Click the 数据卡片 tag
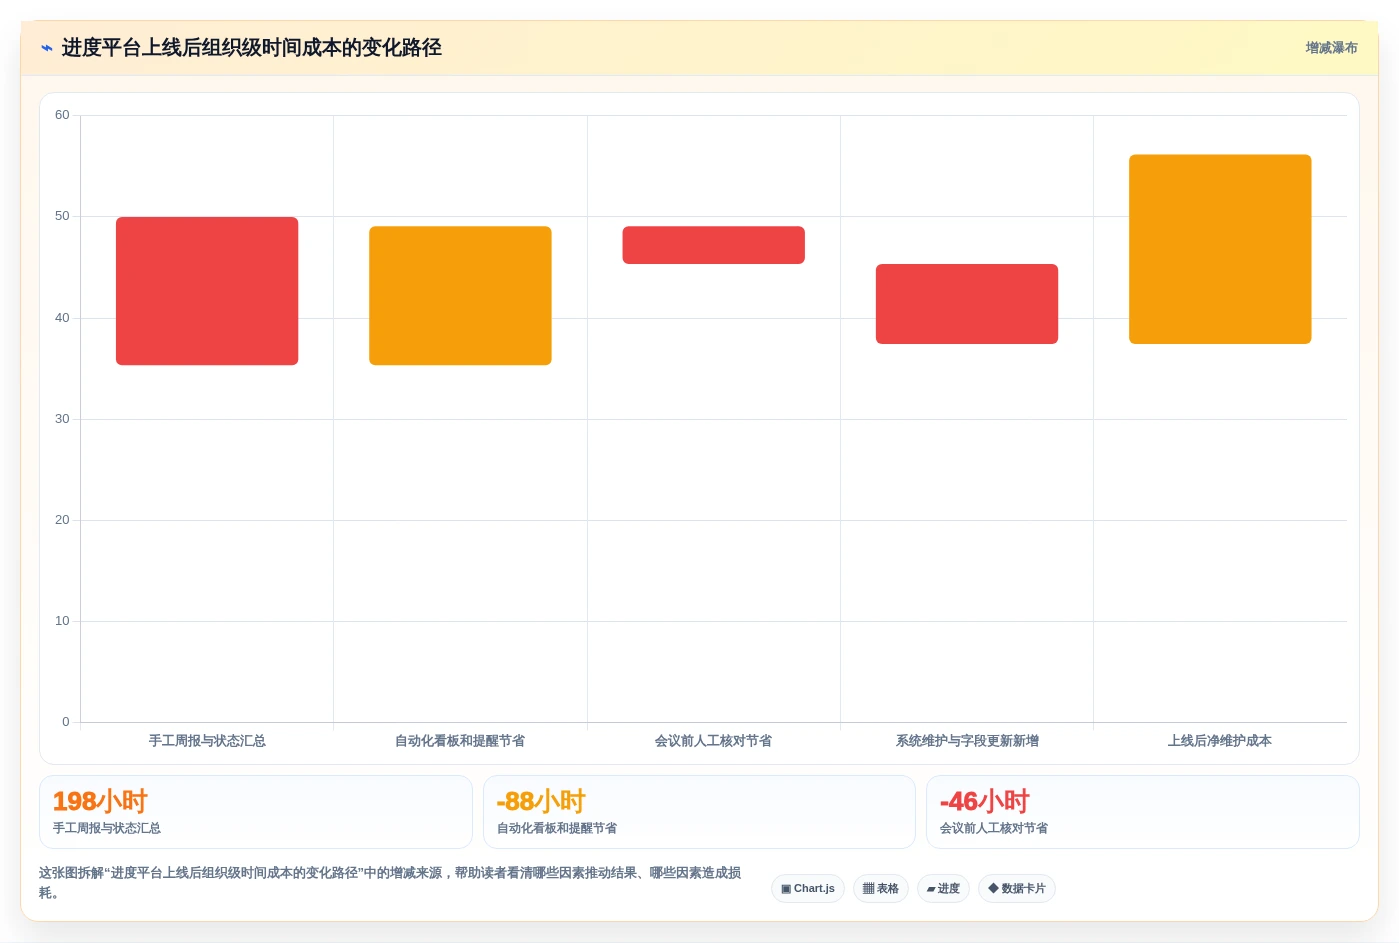Viewport: 1399px width, 943px height. point(1017,888)
